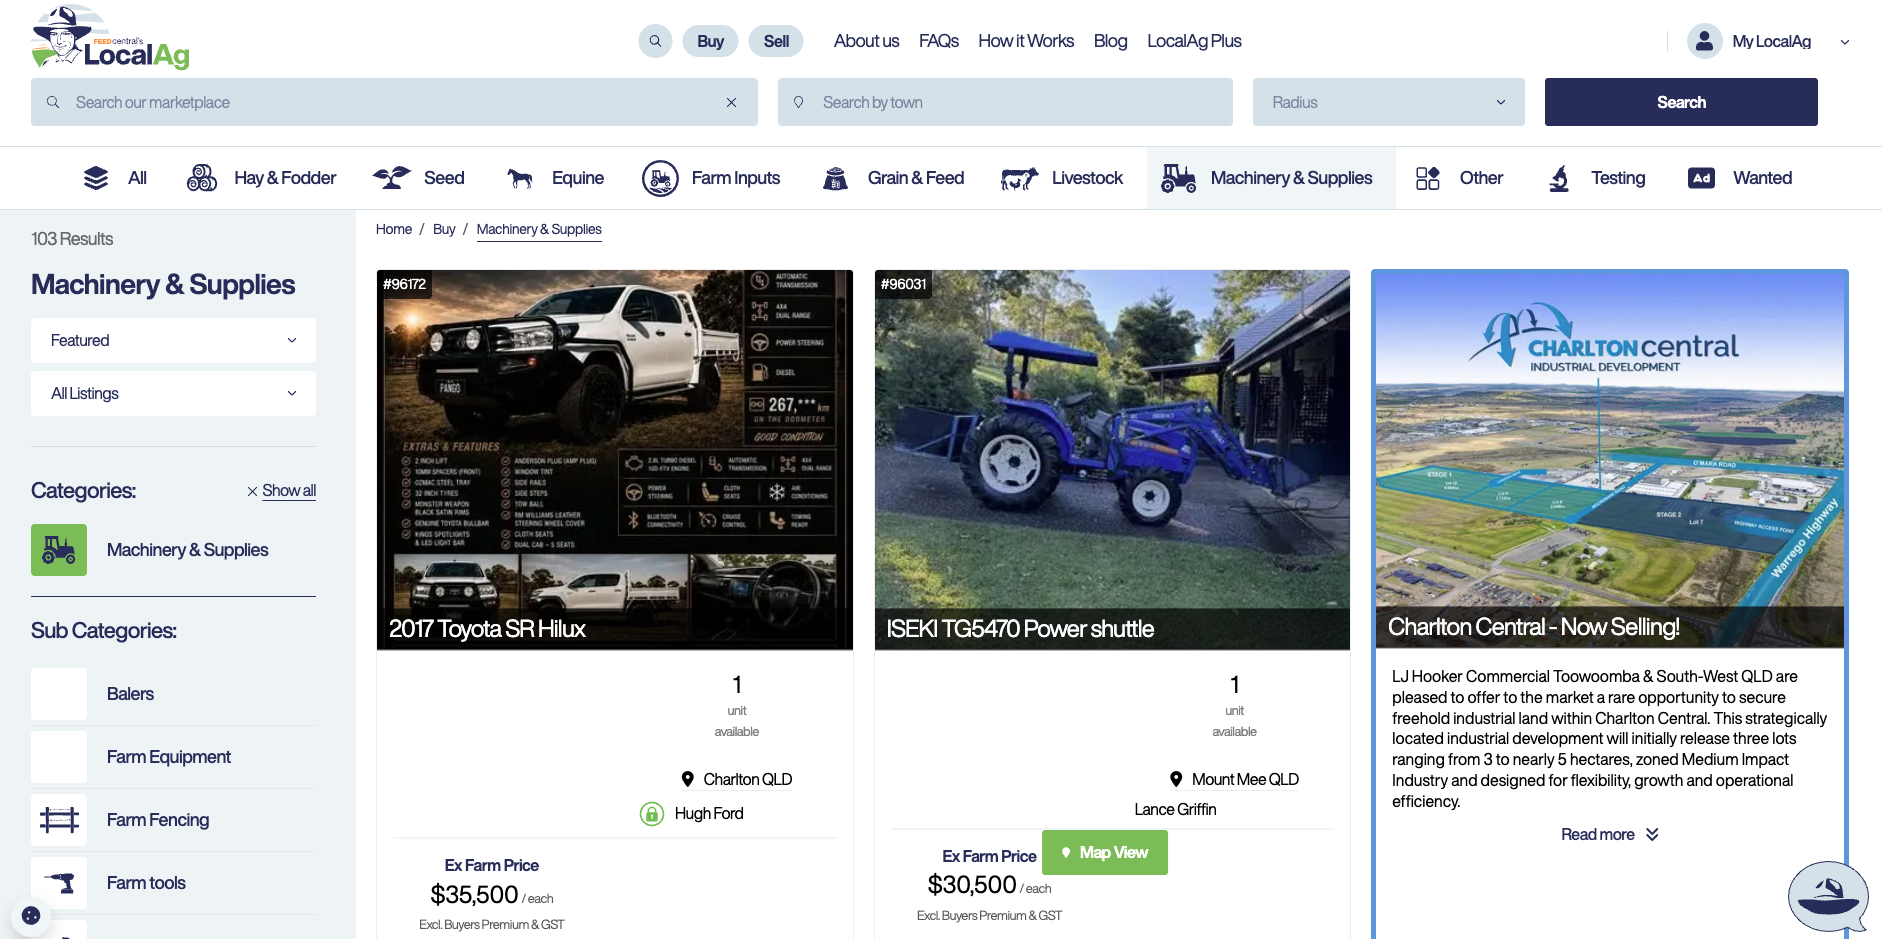Click Show all categories link
Image resolution: width=1882 pixels, height=939 pixels.
click(x=289, y=491)
